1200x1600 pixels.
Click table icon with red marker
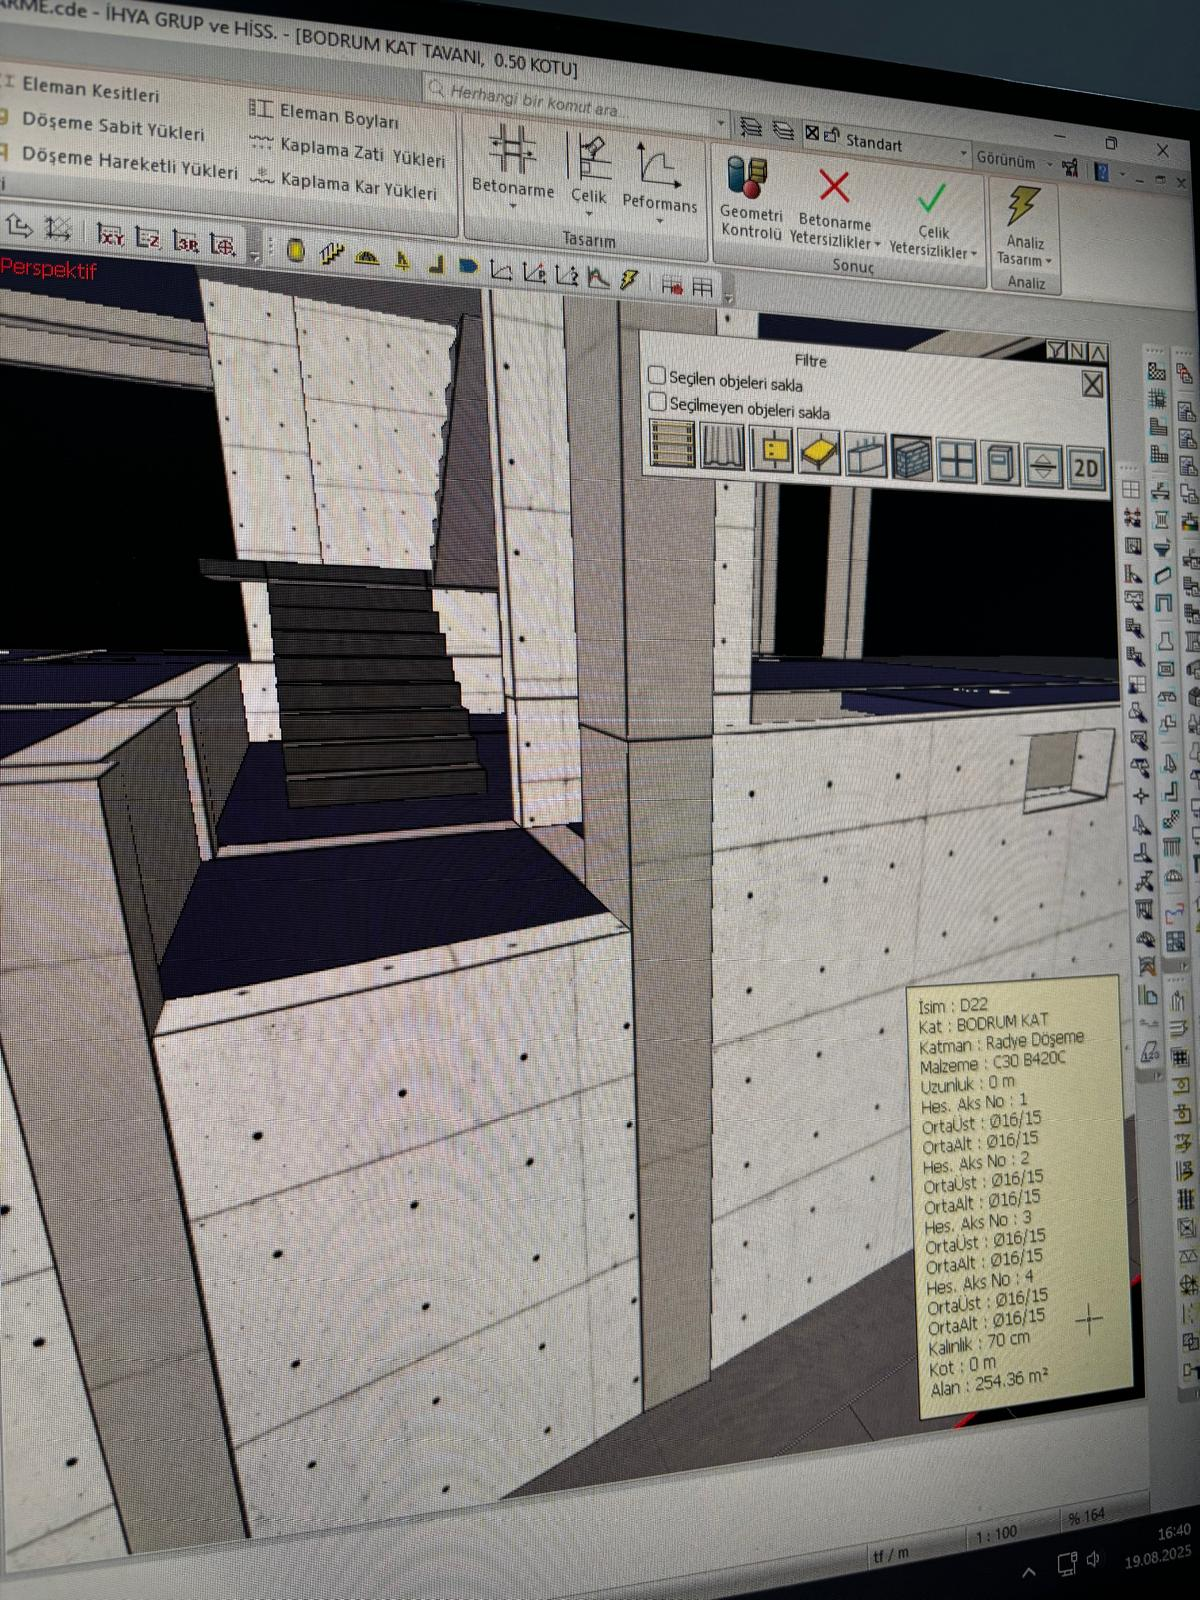(672, 285)
